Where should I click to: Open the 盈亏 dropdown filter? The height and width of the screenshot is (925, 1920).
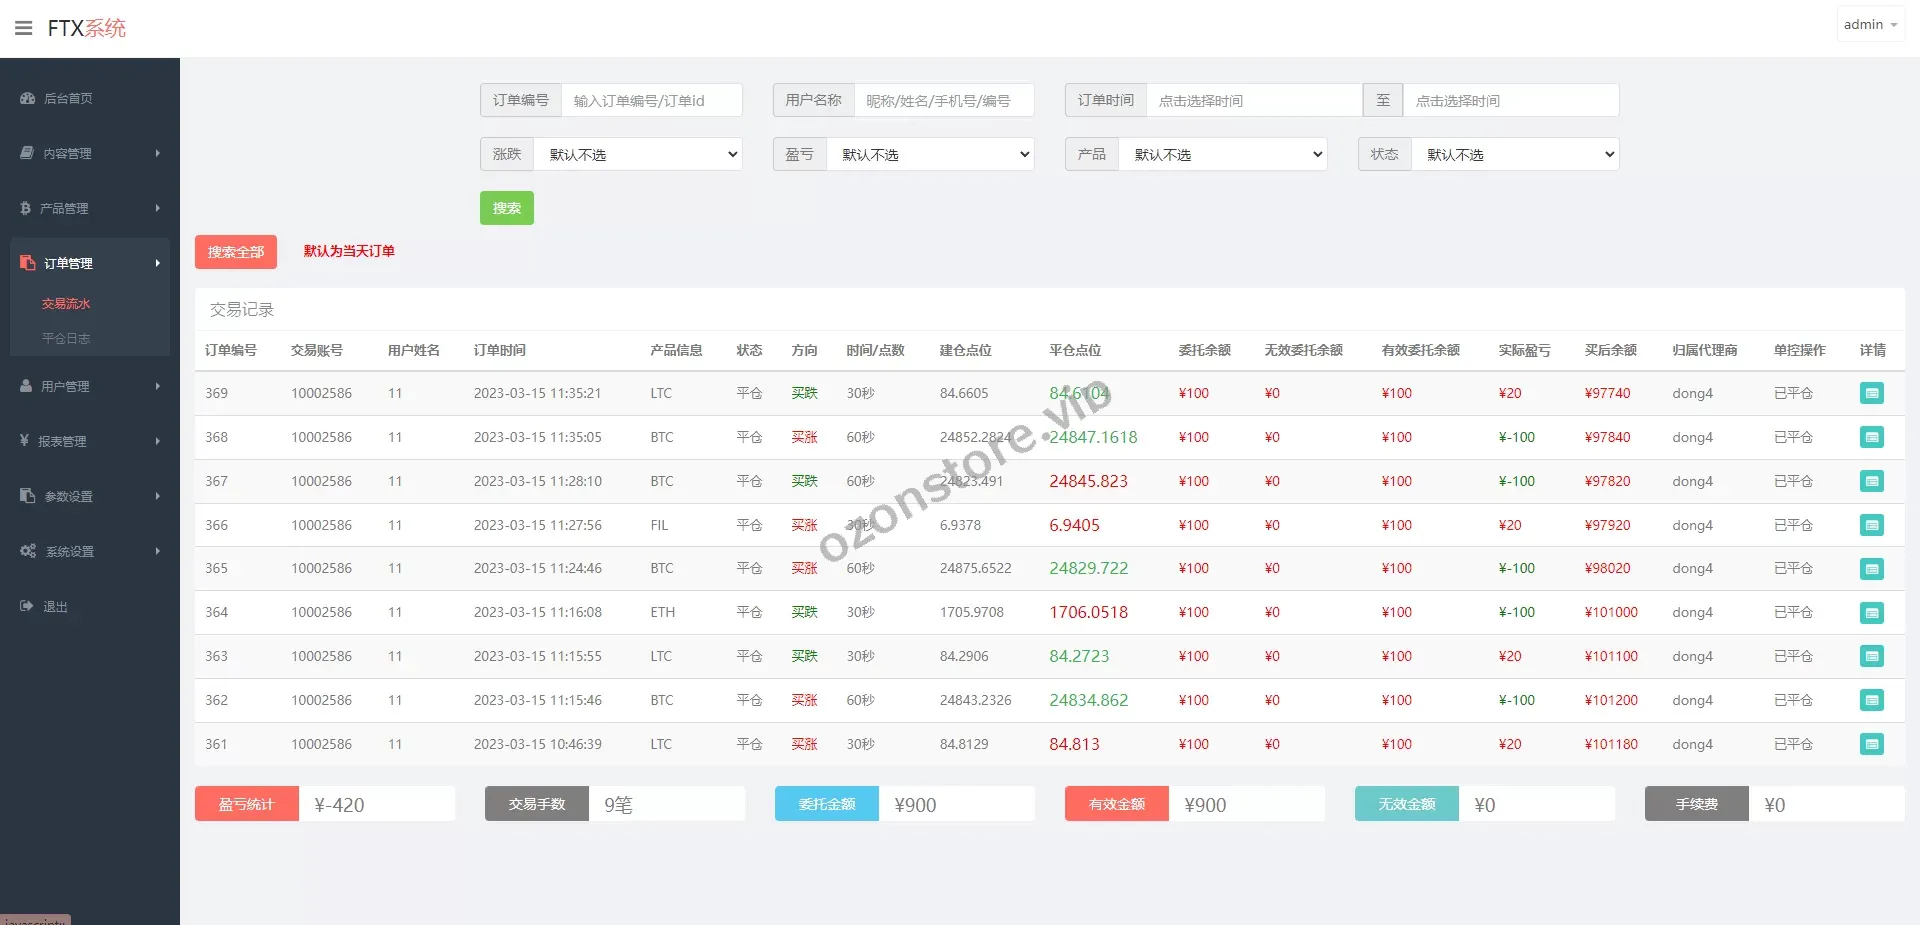point(930,154)
